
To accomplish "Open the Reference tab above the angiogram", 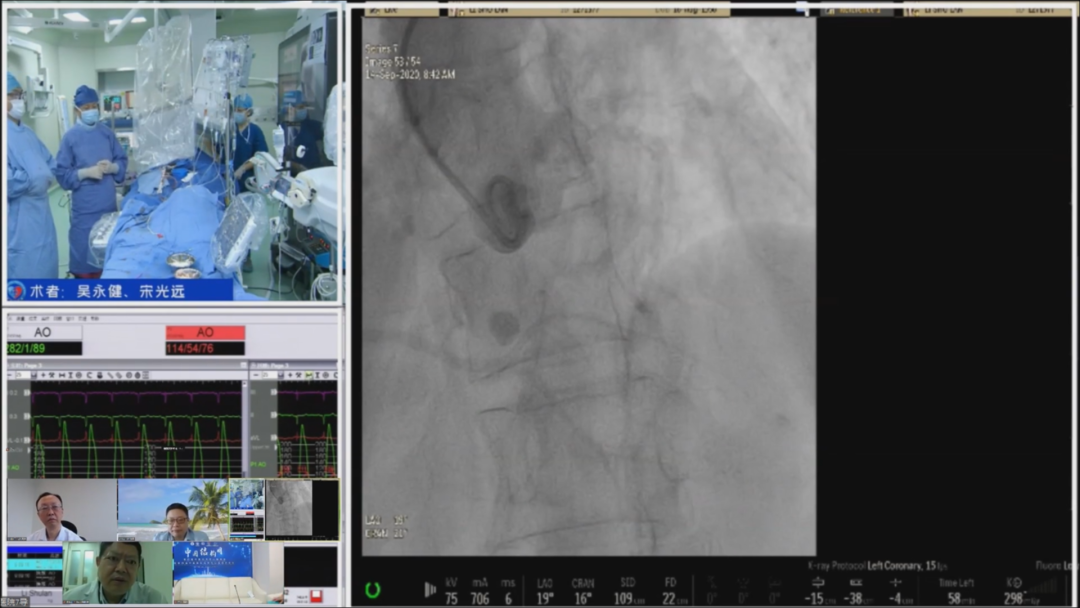I will point(858,10).
